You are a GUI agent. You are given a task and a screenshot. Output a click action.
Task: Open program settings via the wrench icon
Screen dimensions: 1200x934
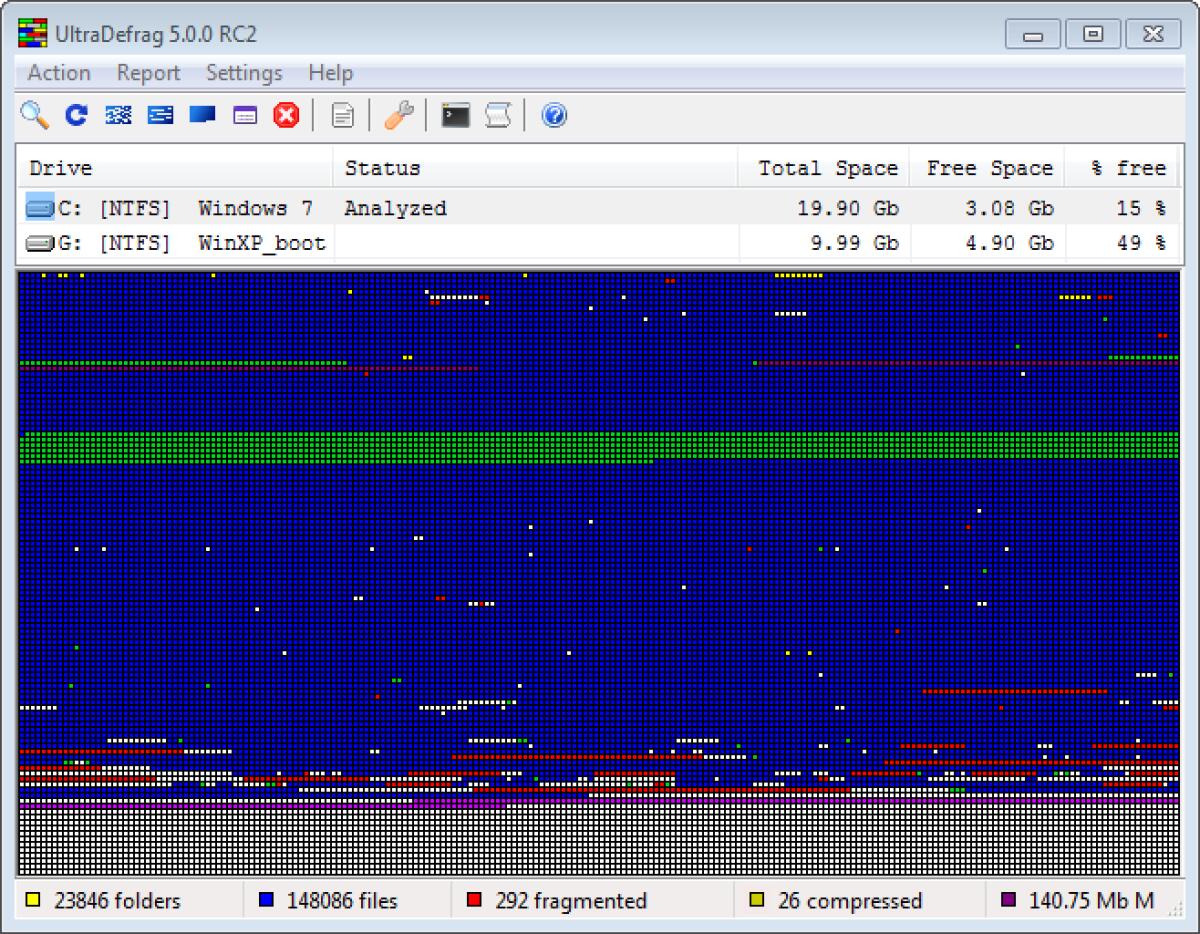coord(398,115)
